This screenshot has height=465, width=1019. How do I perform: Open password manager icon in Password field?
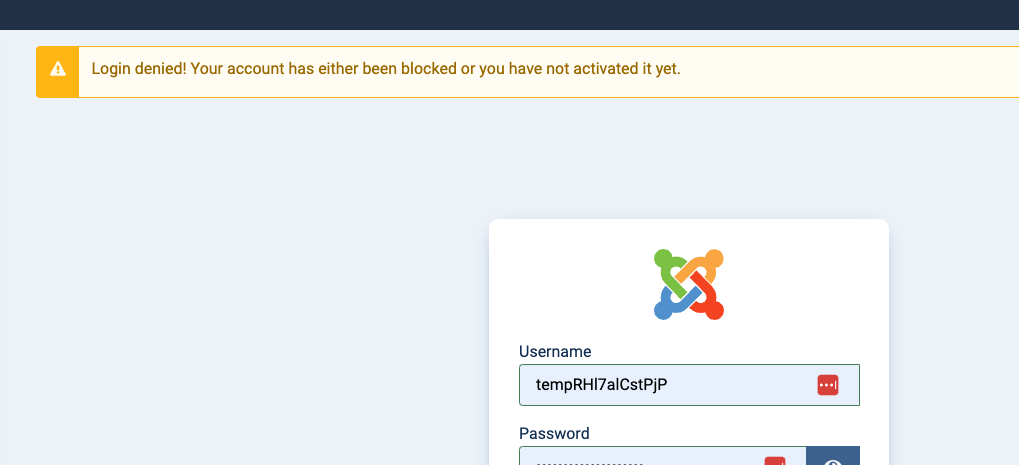[x=773, y=461]
